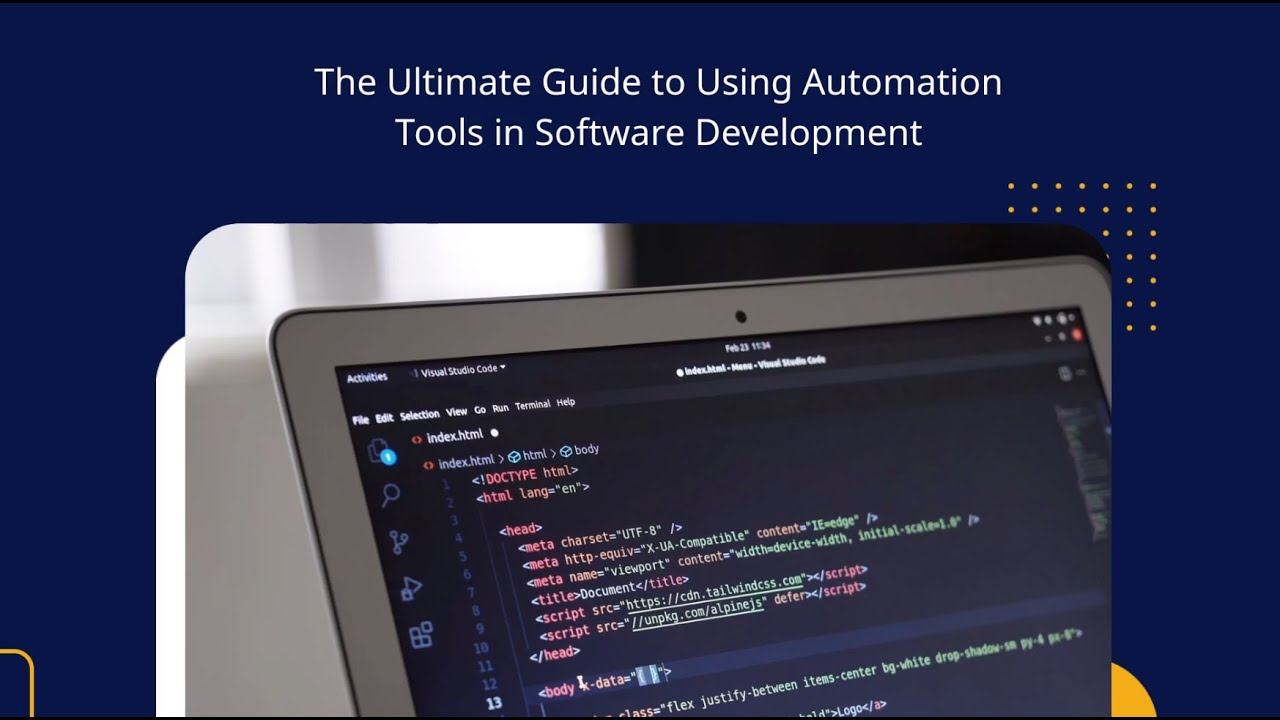The height and width of the screenshot is (720, 1280).
Task: Open the Extensions squares icon
Action: coord(421,634)
